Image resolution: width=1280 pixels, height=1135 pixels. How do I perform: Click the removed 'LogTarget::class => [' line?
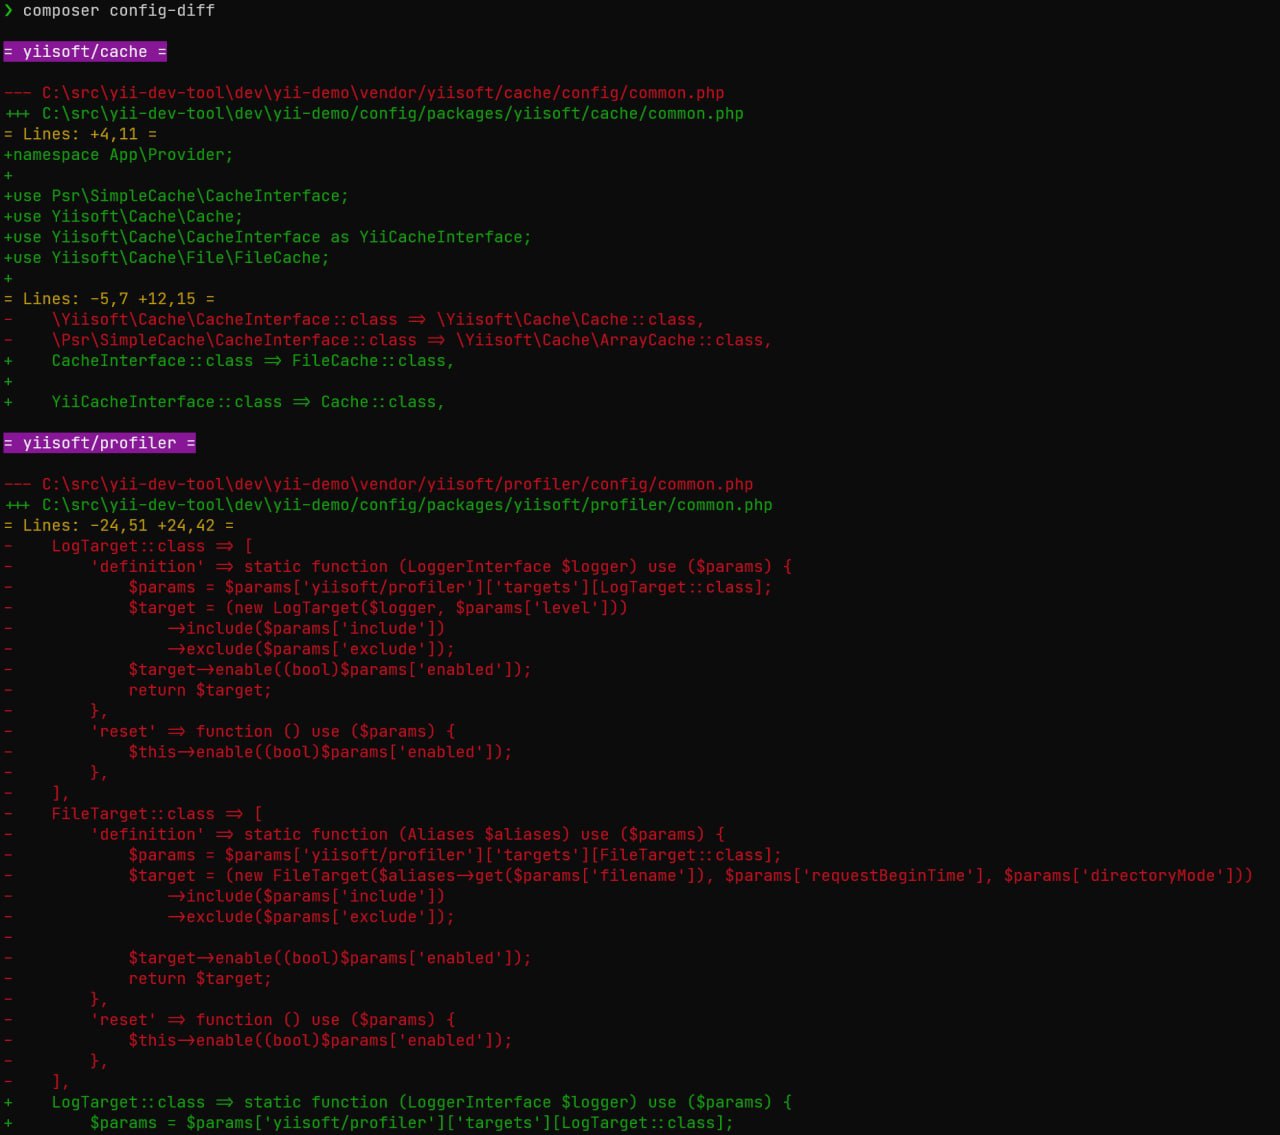[128, 546]
